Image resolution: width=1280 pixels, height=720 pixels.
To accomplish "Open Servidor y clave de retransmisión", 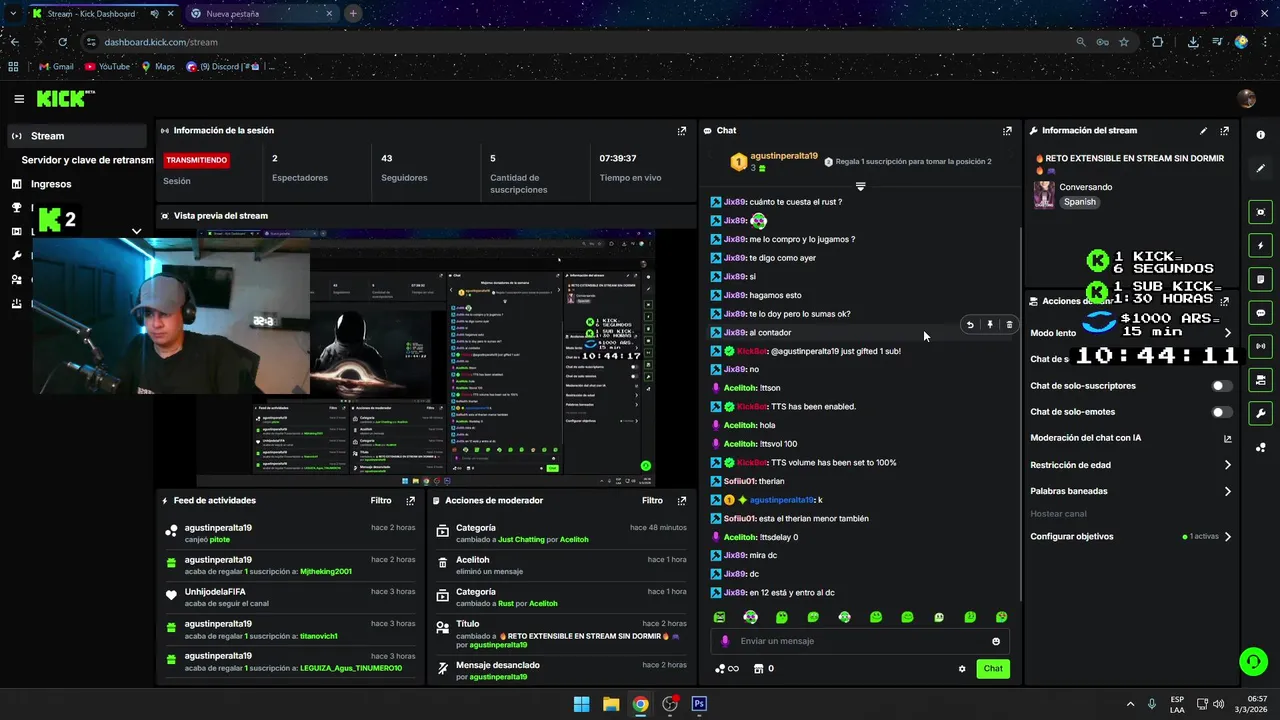I will pyautogui.click(x=87, y=160).
